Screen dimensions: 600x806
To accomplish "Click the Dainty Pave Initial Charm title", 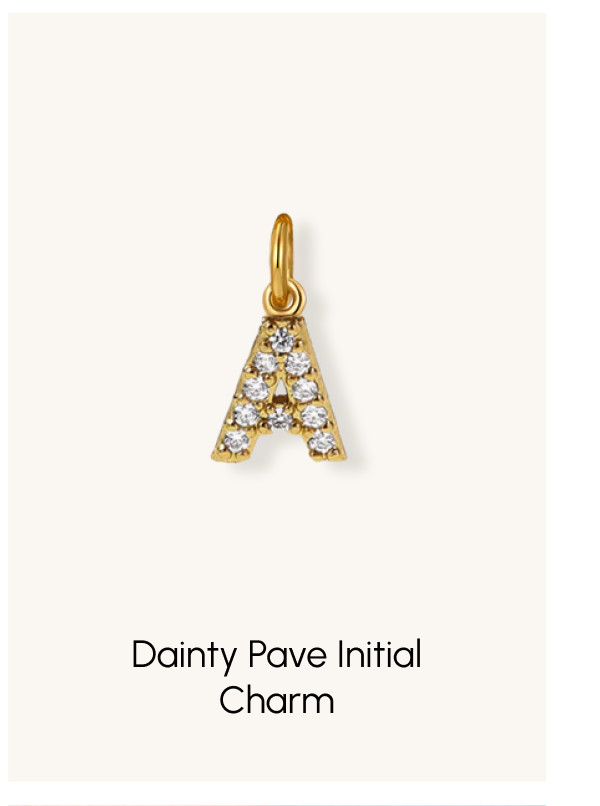I will [x=277, y=676].
